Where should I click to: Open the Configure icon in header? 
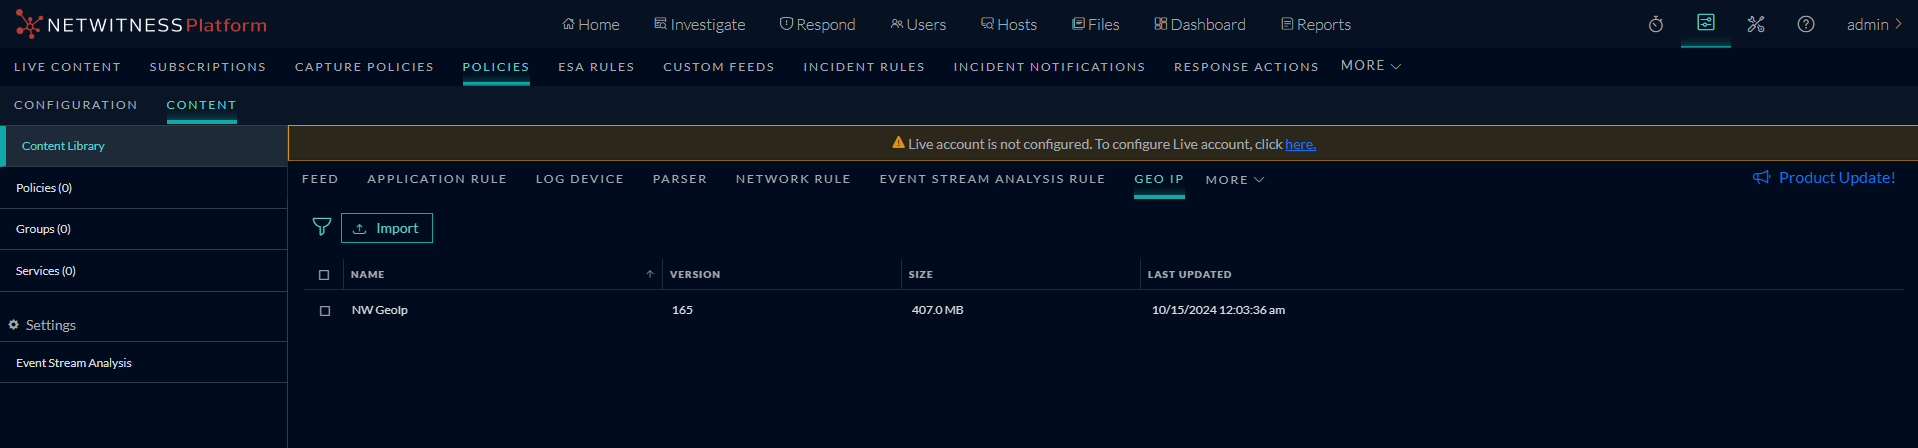click(1706, 23)
